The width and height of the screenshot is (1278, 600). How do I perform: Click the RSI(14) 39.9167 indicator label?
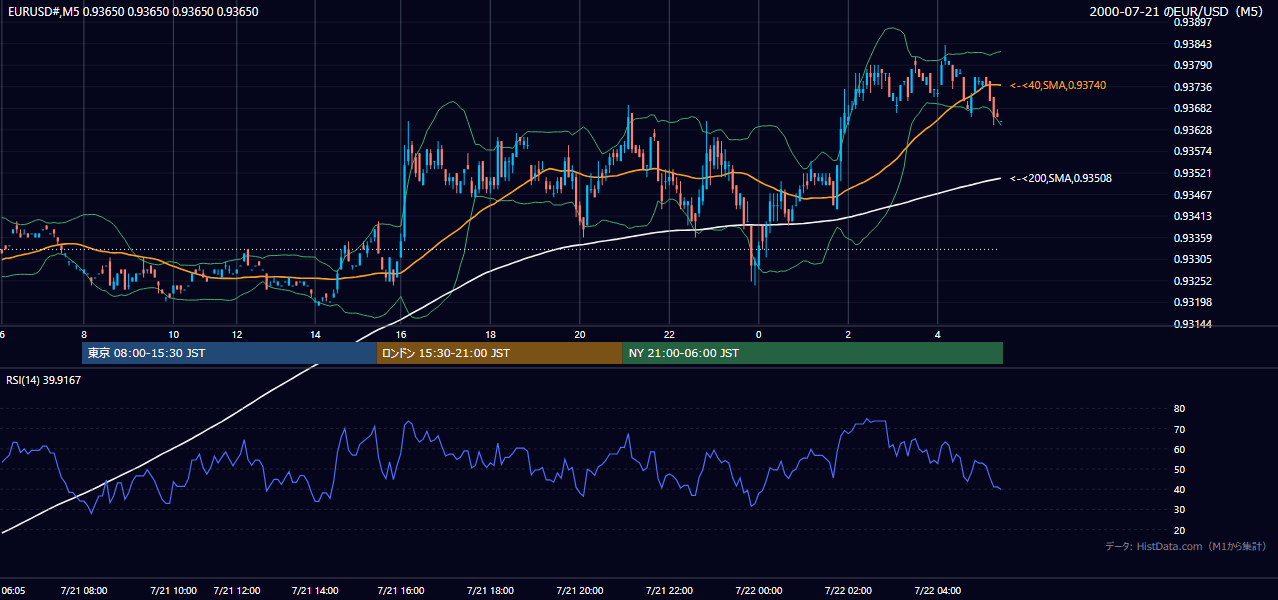click(44, 380)
